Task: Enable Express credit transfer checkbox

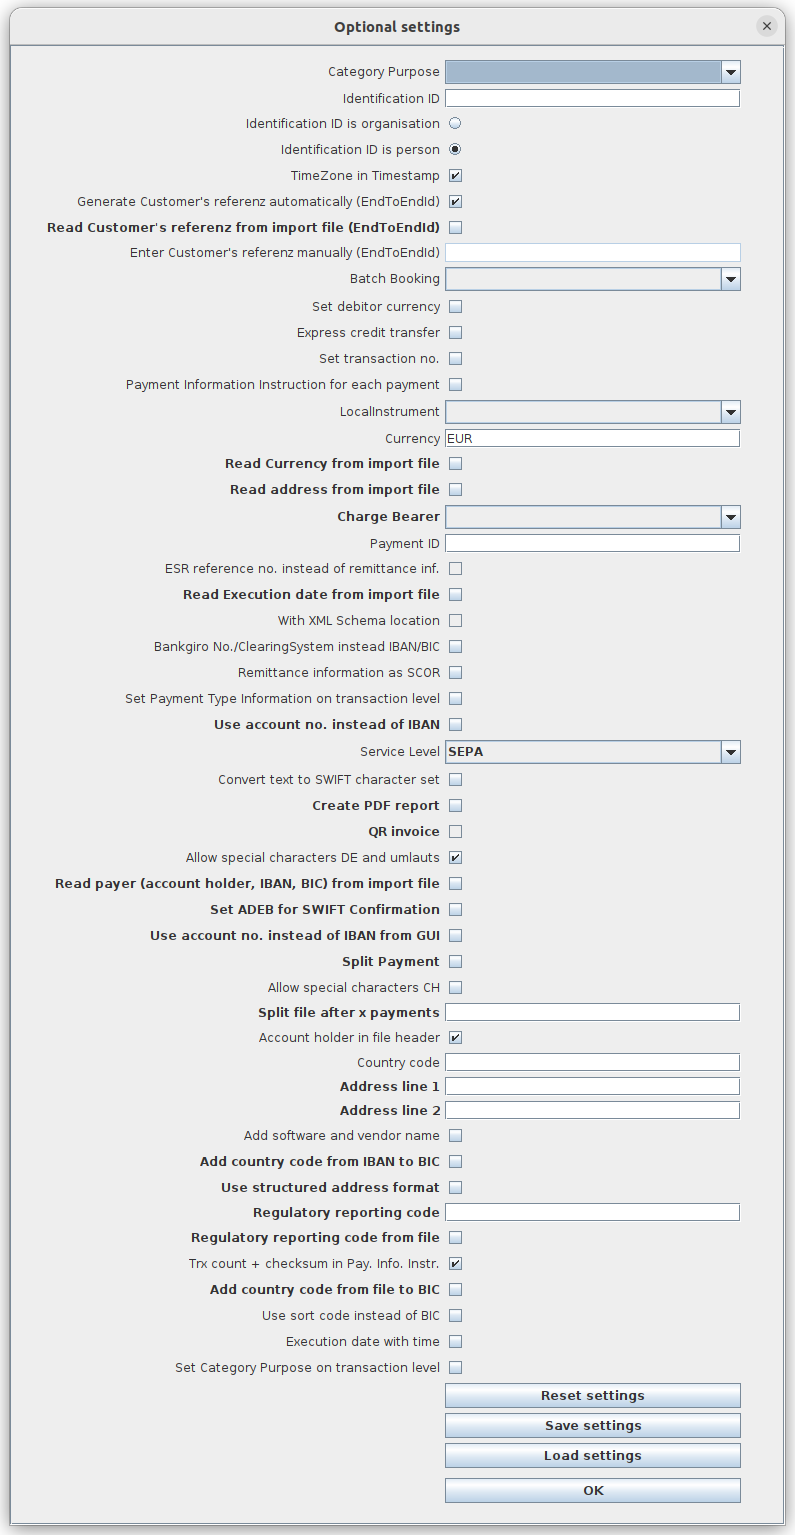Action: (x=455, y=333)
